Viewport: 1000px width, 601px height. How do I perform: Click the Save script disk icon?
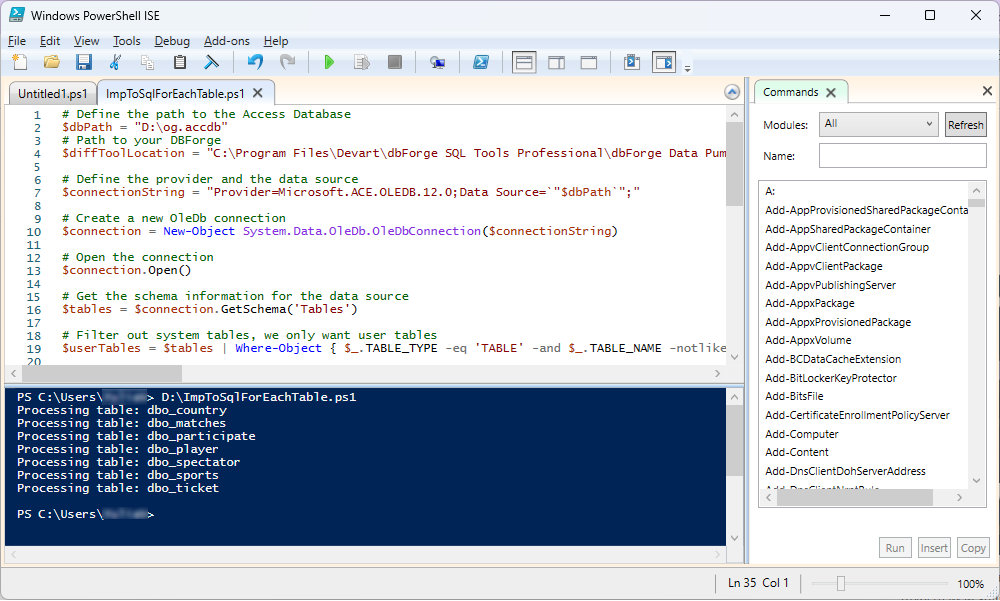84,62
